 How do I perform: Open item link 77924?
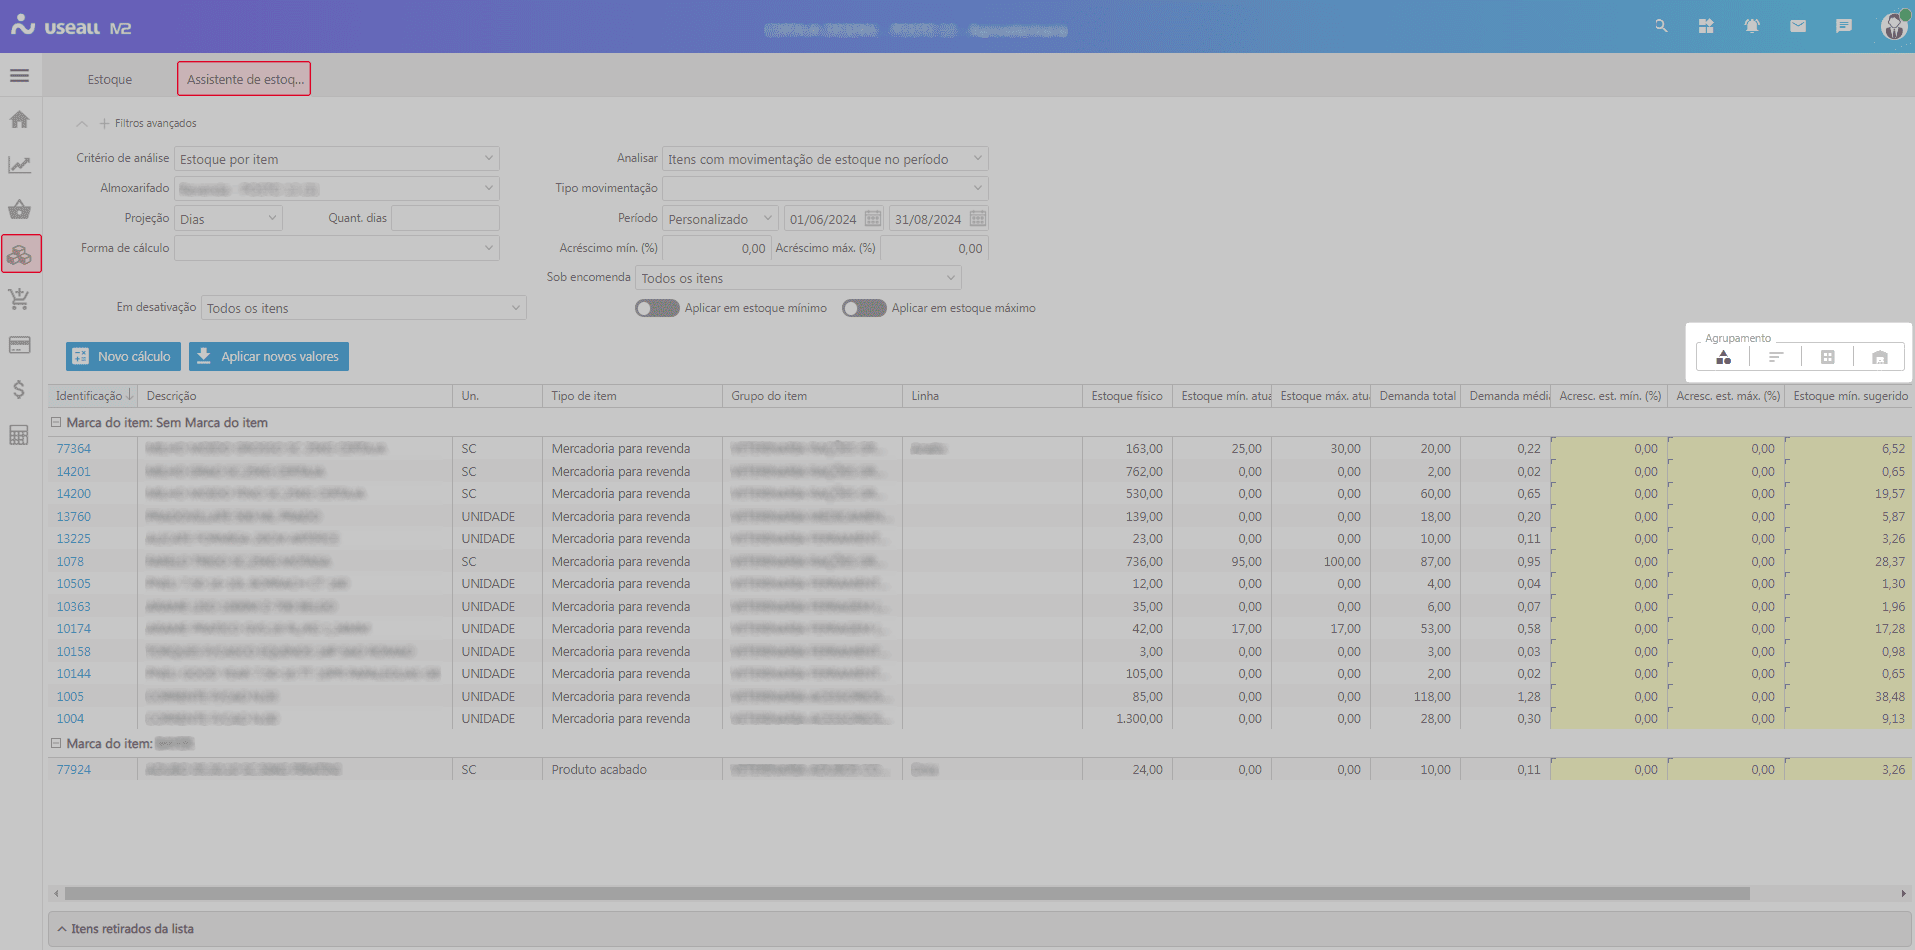[74, 770]
